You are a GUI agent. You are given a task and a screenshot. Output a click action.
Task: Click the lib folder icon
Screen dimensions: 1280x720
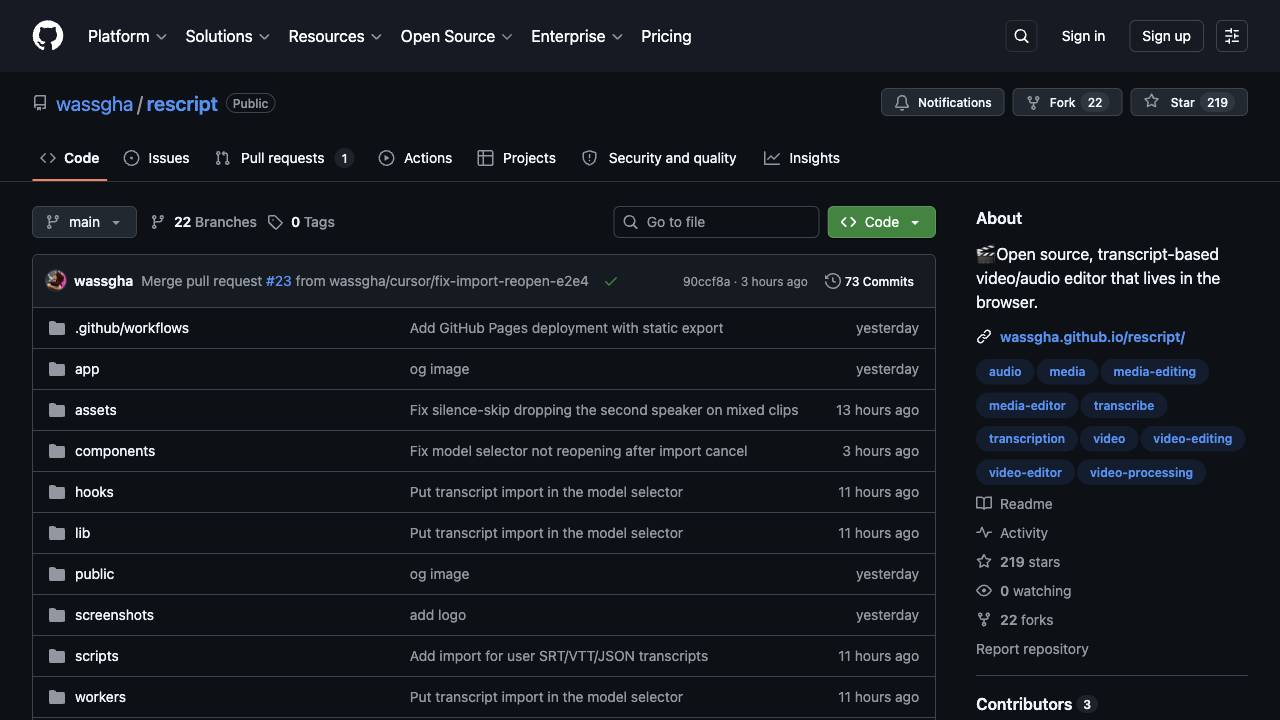tap(57, 533)
